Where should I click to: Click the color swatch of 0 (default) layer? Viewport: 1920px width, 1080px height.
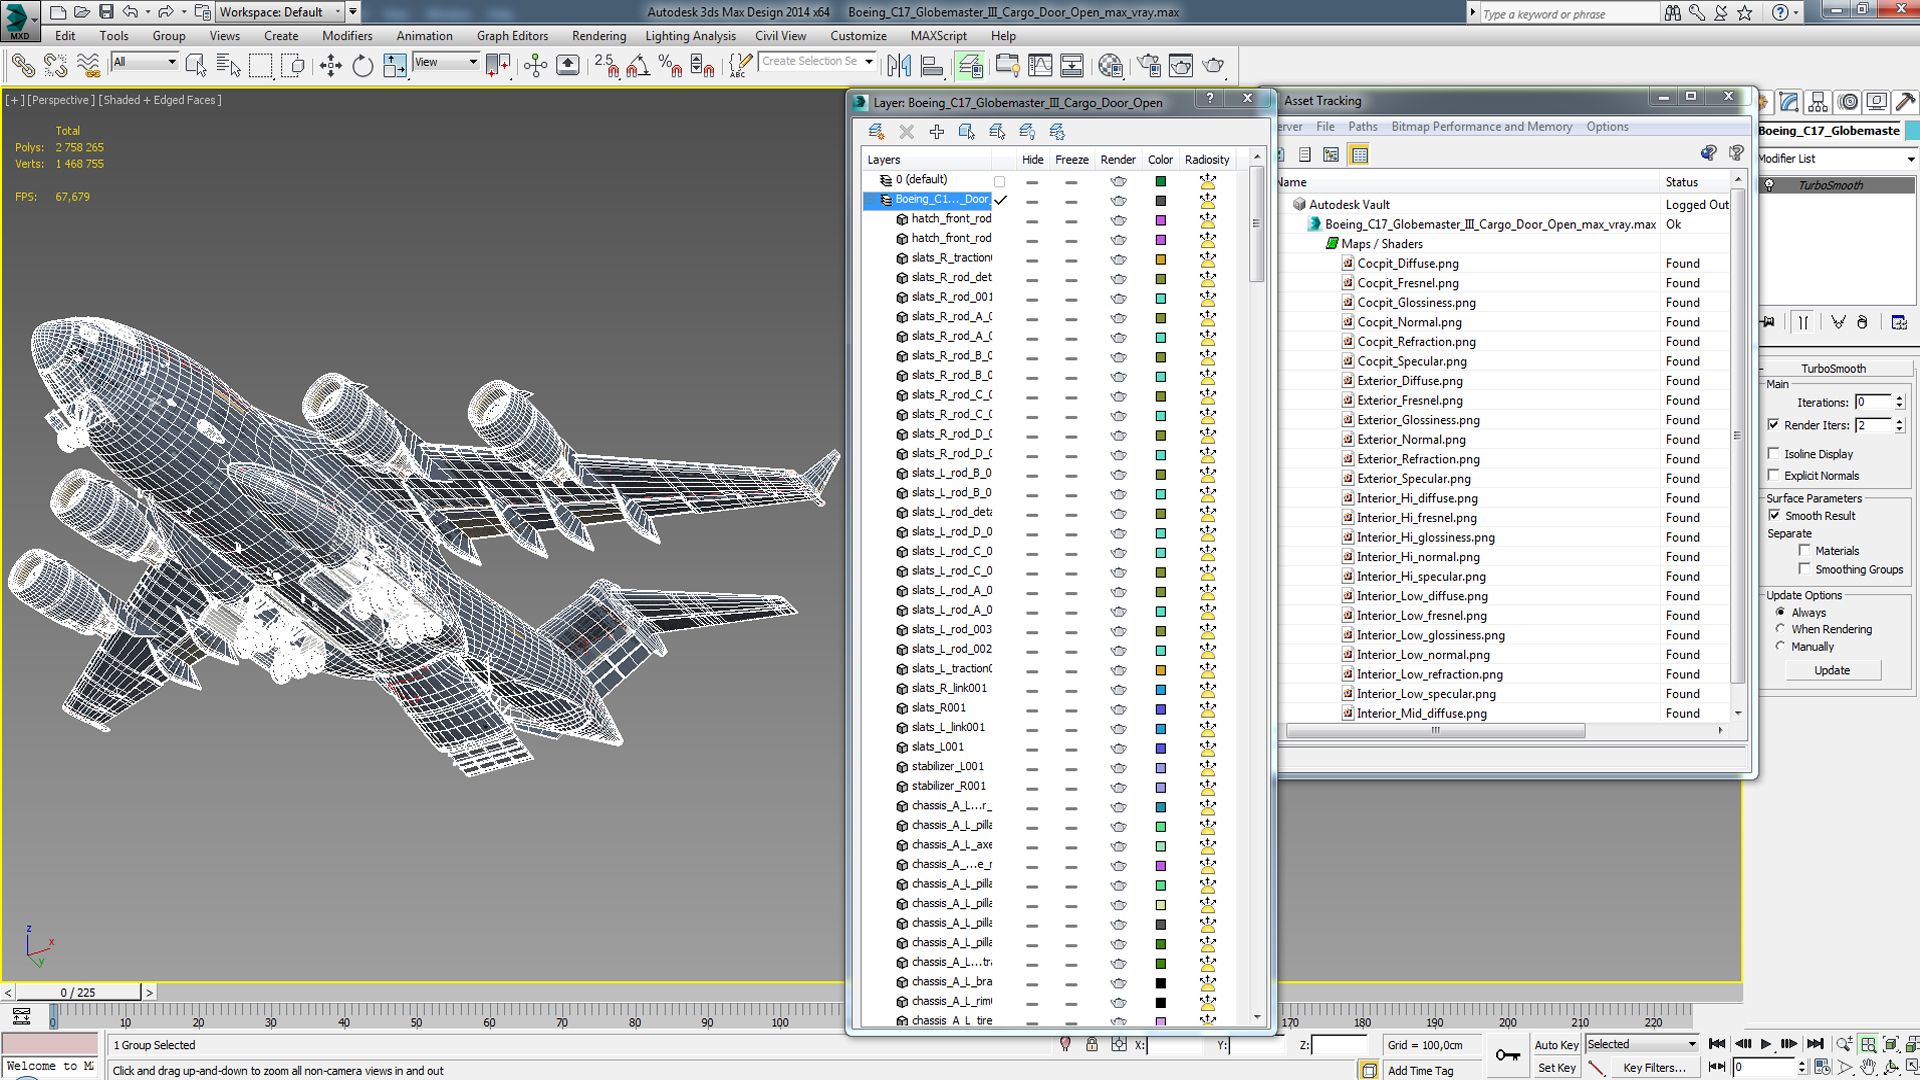(1160, 181)
